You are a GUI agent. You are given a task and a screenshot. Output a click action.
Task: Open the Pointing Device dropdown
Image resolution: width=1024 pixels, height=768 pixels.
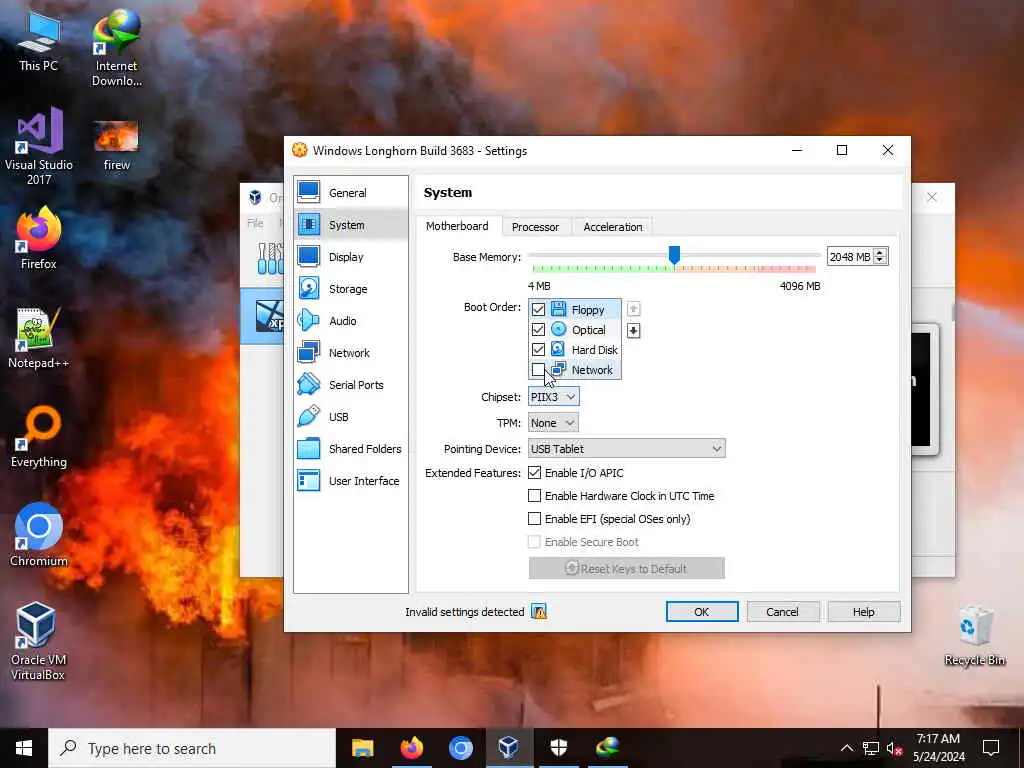pyautogui.click(x=626, y=449)
